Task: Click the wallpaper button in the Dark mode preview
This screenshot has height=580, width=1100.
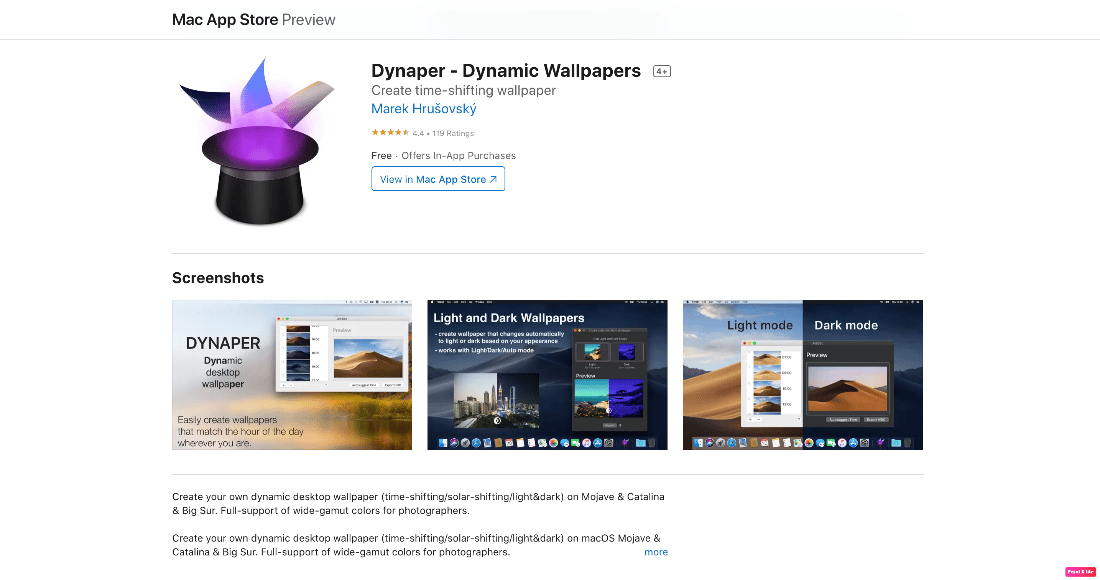Action: coord(845,419)
